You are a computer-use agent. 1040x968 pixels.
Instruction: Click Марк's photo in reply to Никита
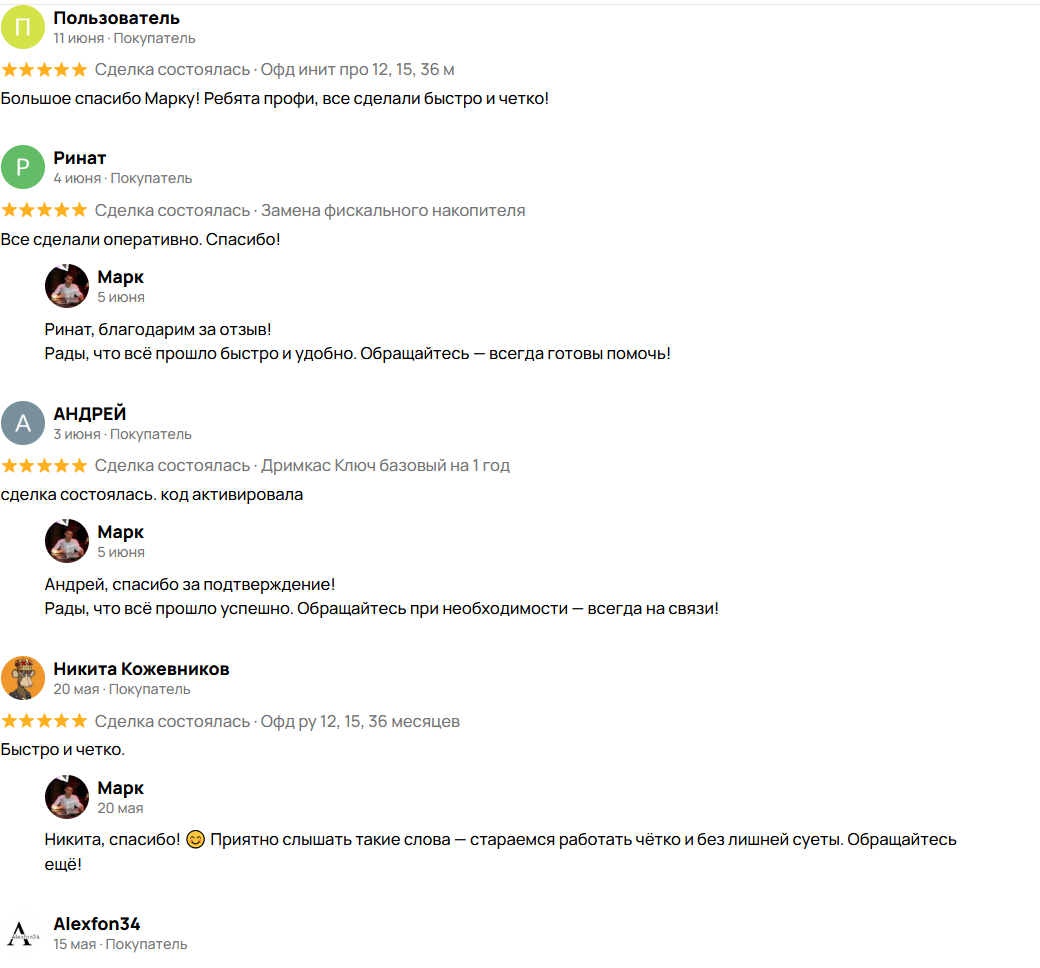pyautogui.click(x=66, y=796)
